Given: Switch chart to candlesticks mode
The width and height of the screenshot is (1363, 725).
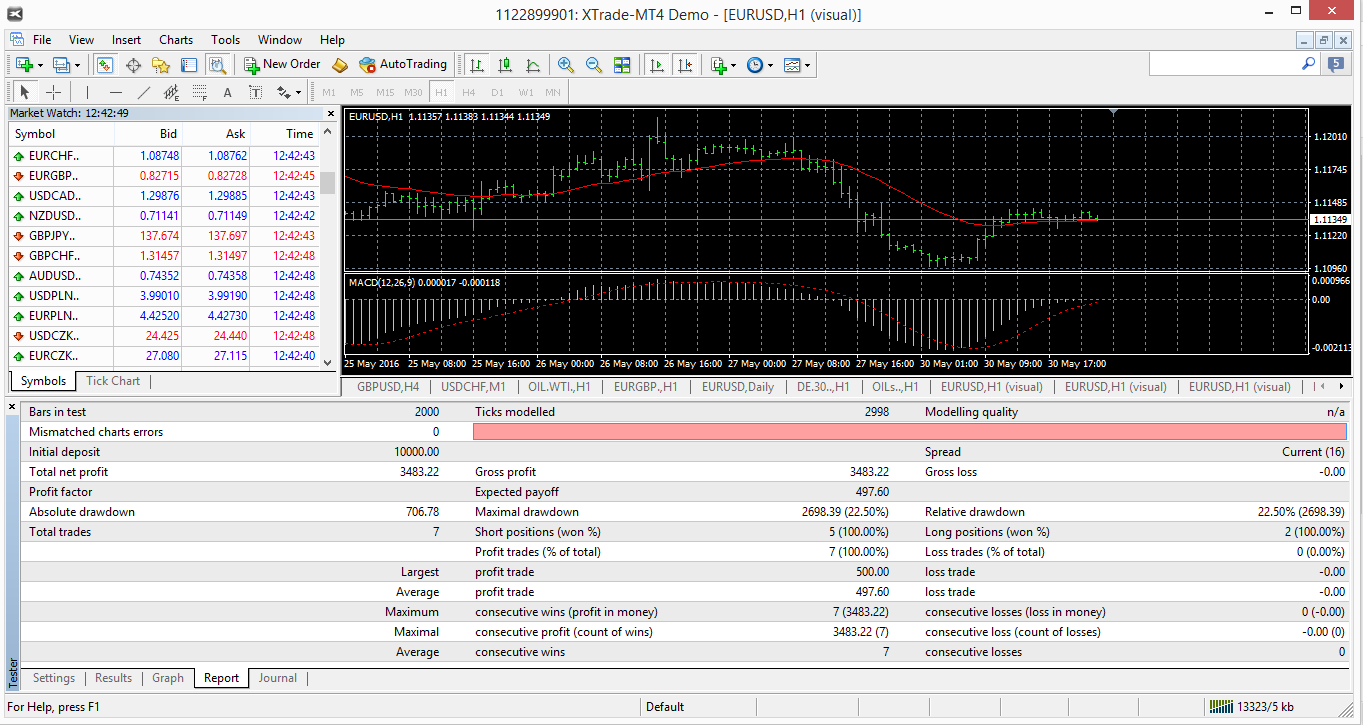Looking at the screenshot, I should [505, 65].
